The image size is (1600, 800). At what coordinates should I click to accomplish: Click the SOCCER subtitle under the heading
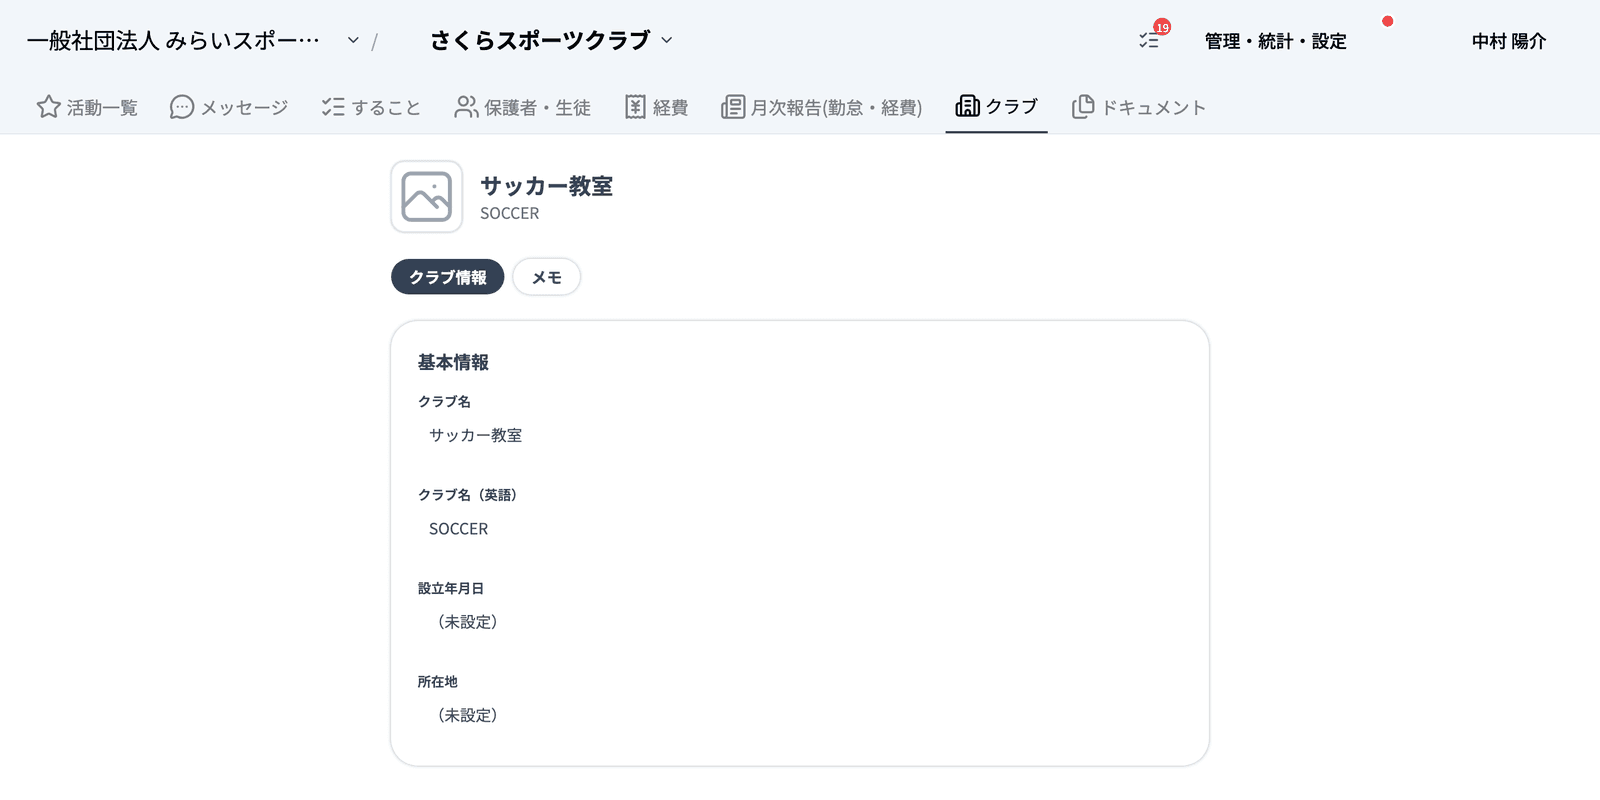click(510, 213)
